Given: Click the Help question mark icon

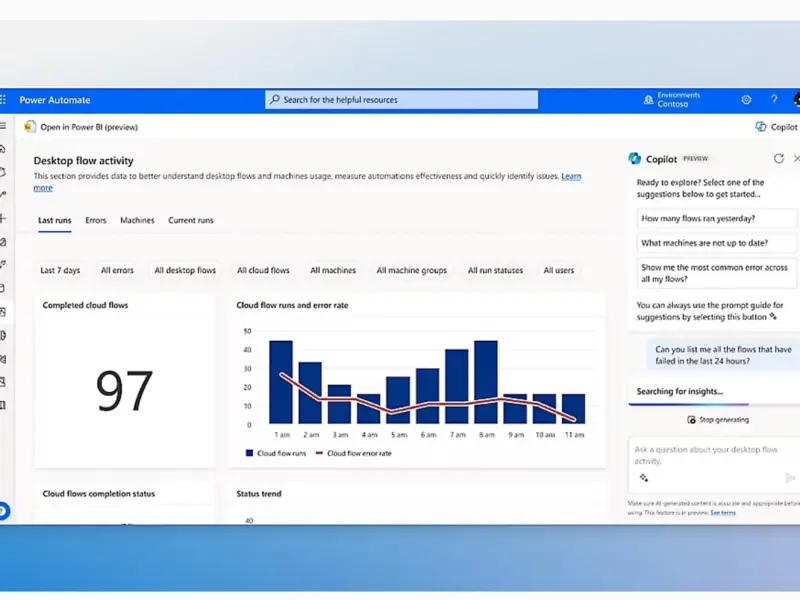Looking at the screenshot, I should 774,100.
